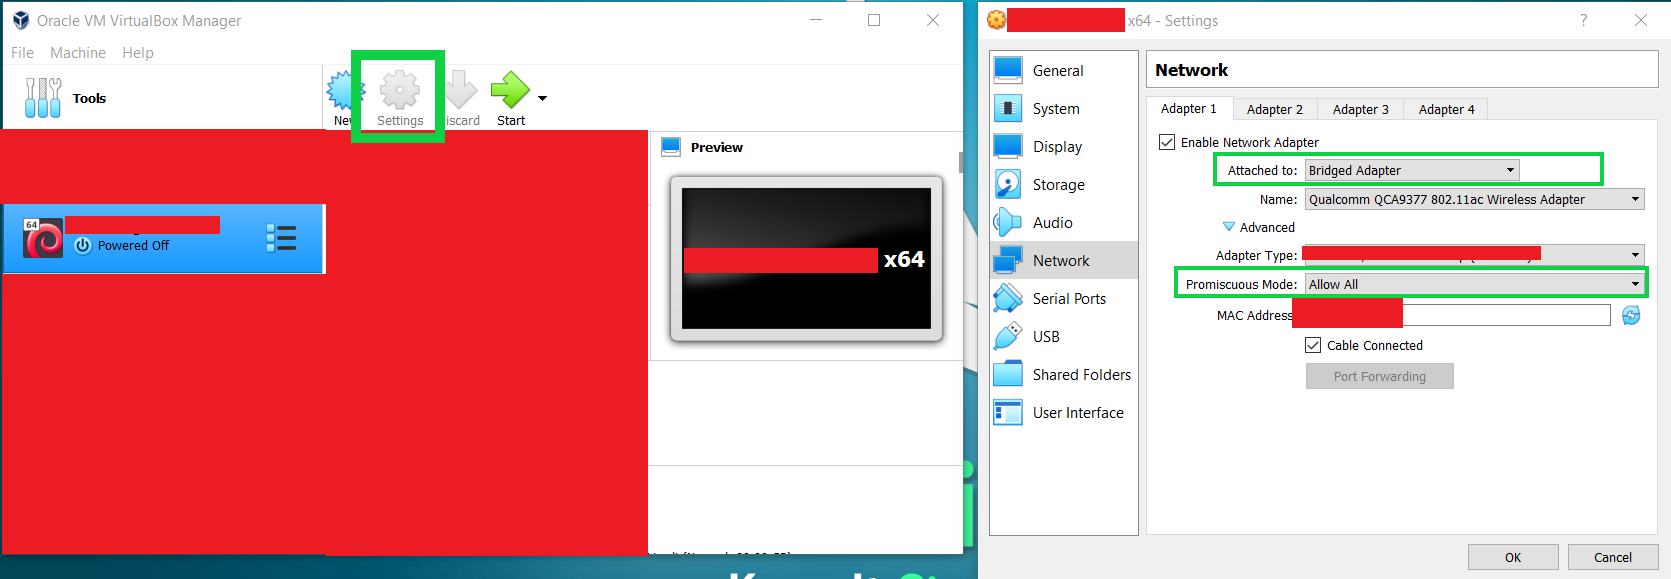Expand the Promiscuous Mode dropdown
Image resolution: width=1671 pixels, height=579 pixels.
pos(1474,284)
